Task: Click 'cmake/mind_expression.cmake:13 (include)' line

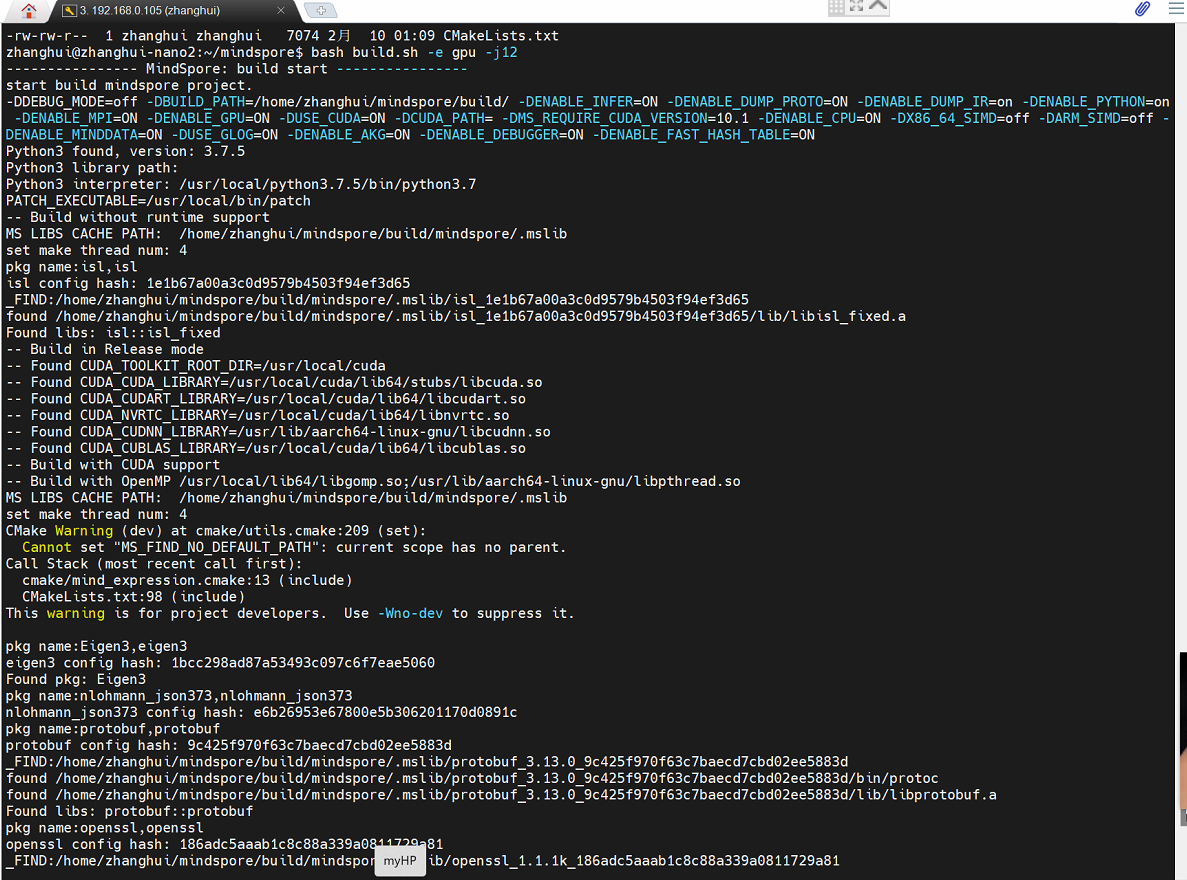Action: coord(187,580)
